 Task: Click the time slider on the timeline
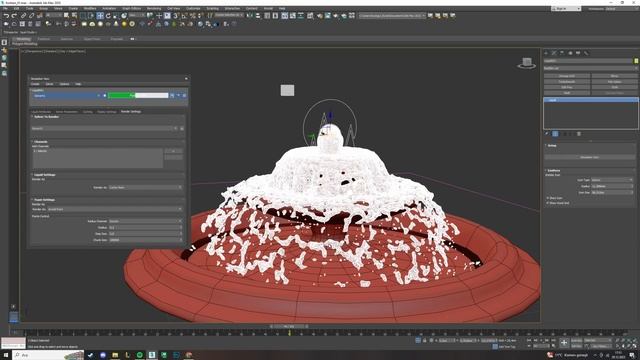pyautogui.click(x=289, y=326)
